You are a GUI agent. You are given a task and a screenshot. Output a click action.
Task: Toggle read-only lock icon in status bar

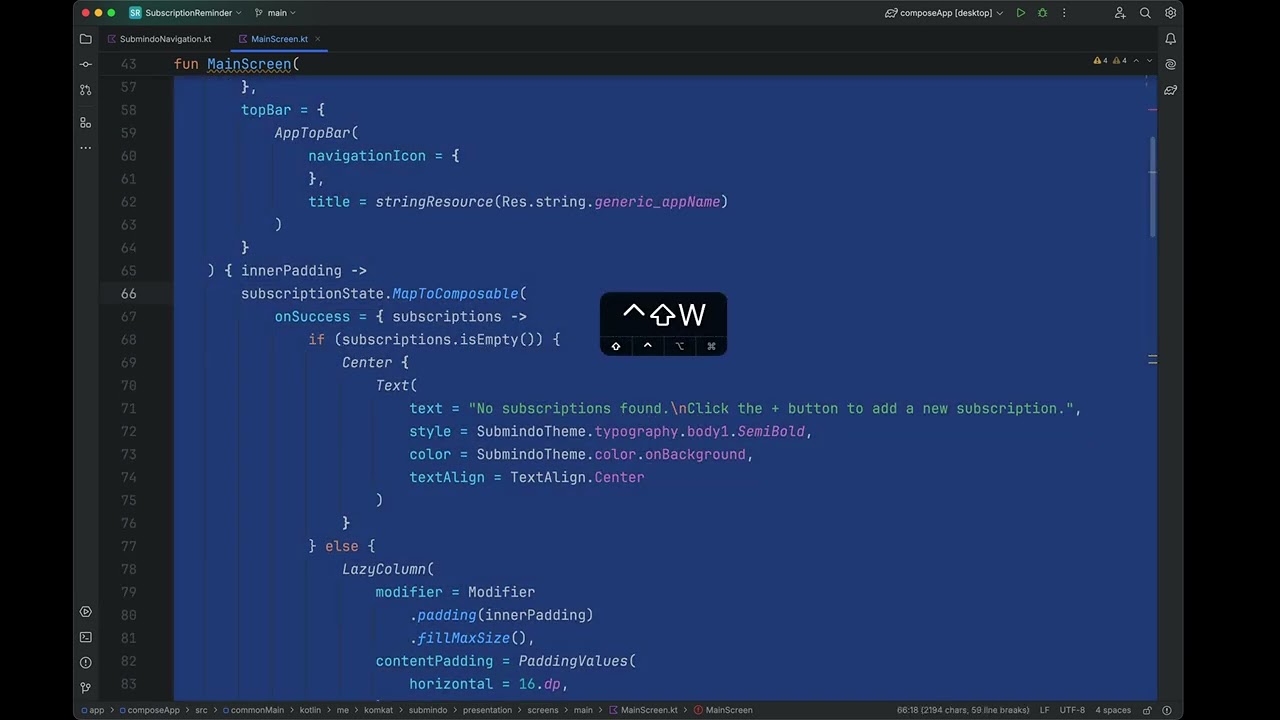(x=1148, y=710)
